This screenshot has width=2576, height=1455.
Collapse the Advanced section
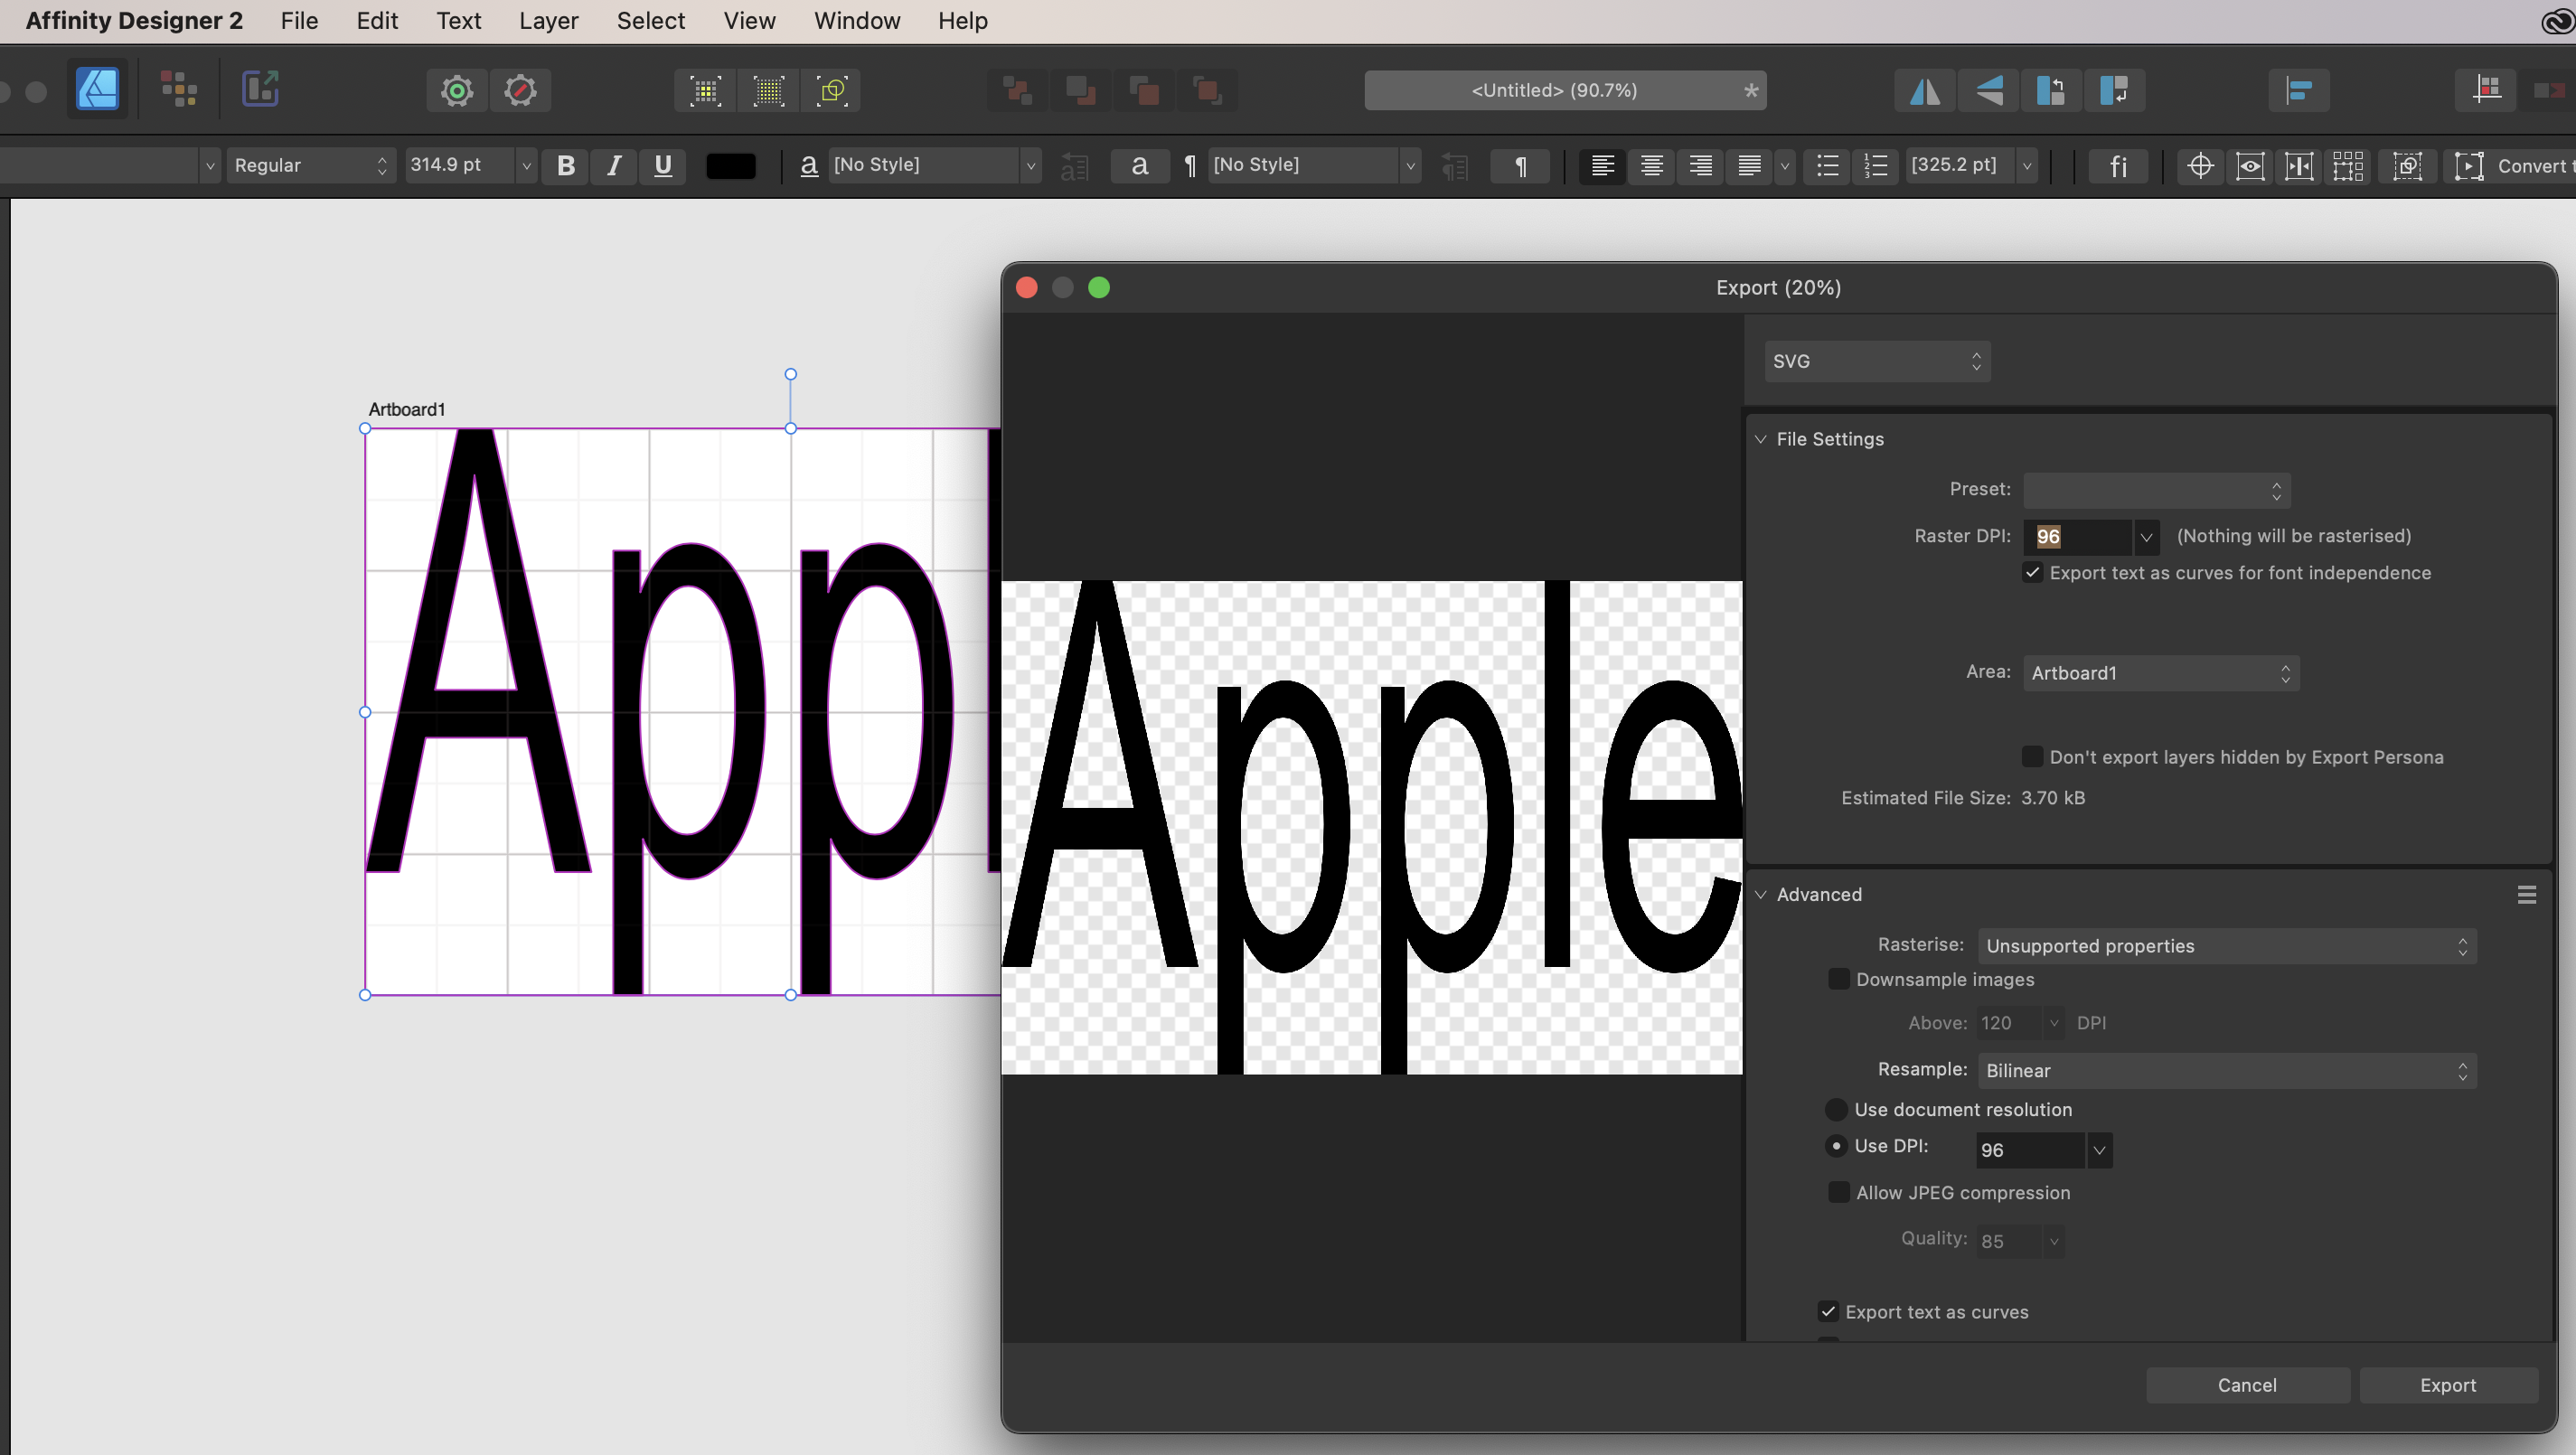coord(1761,894)
